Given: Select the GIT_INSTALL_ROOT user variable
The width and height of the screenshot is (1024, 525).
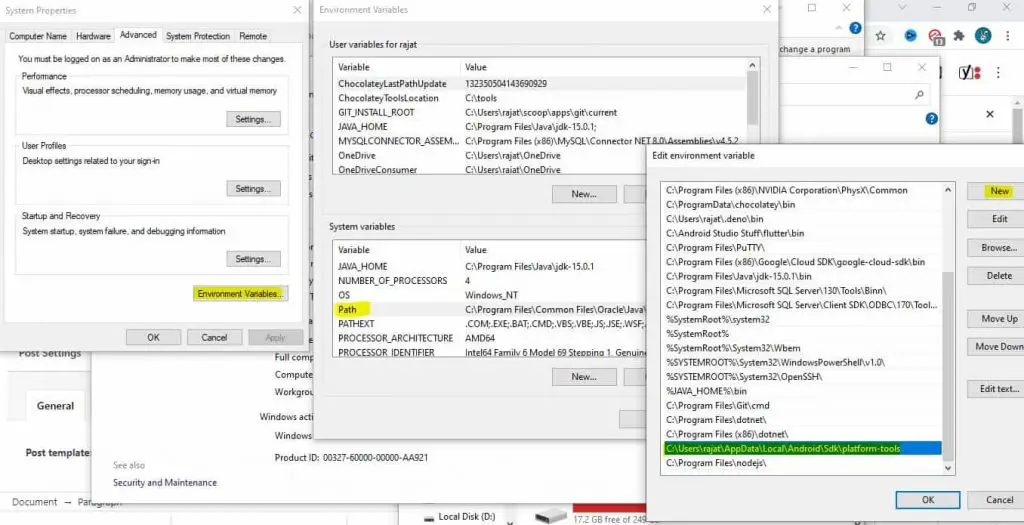Looking at the screenshot, I should (539, 112).
